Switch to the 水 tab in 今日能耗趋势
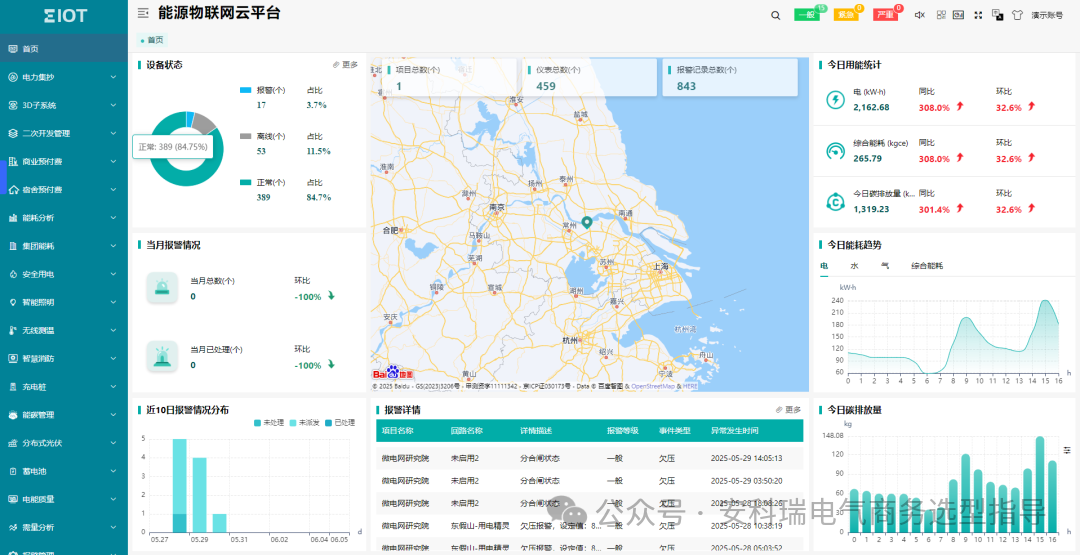 coord(854,266)
